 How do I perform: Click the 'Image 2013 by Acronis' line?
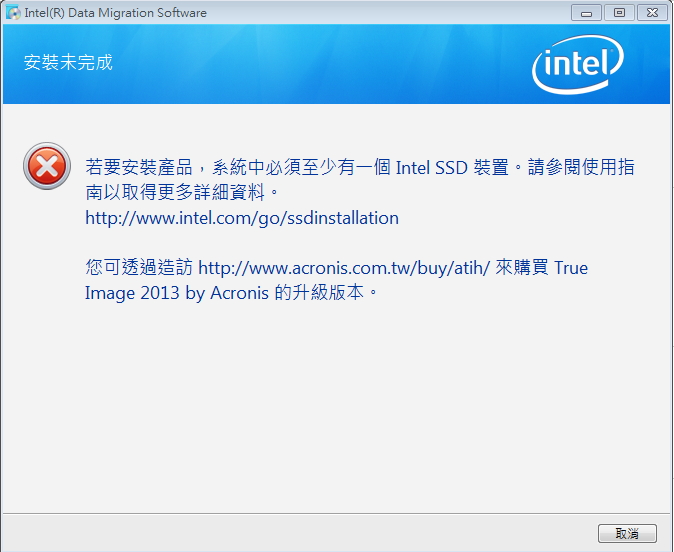pos(231,293)
